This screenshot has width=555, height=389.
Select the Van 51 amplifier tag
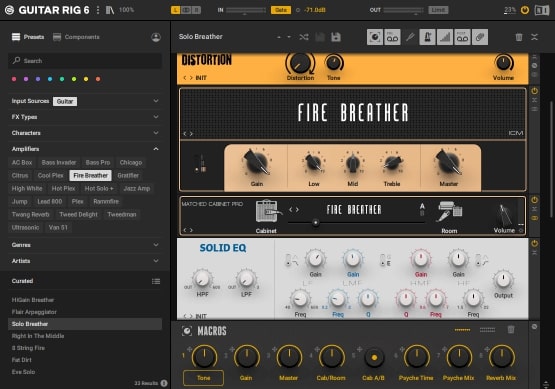pos(58,228)
